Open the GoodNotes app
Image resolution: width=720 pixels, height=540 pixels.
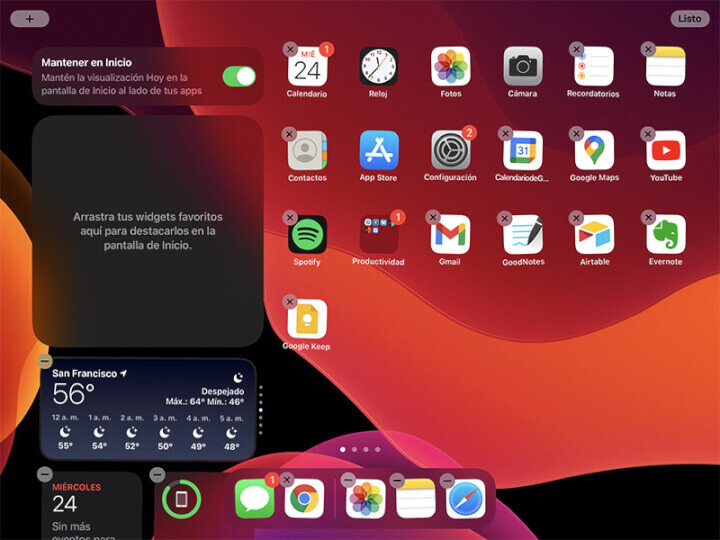point(523,235)
